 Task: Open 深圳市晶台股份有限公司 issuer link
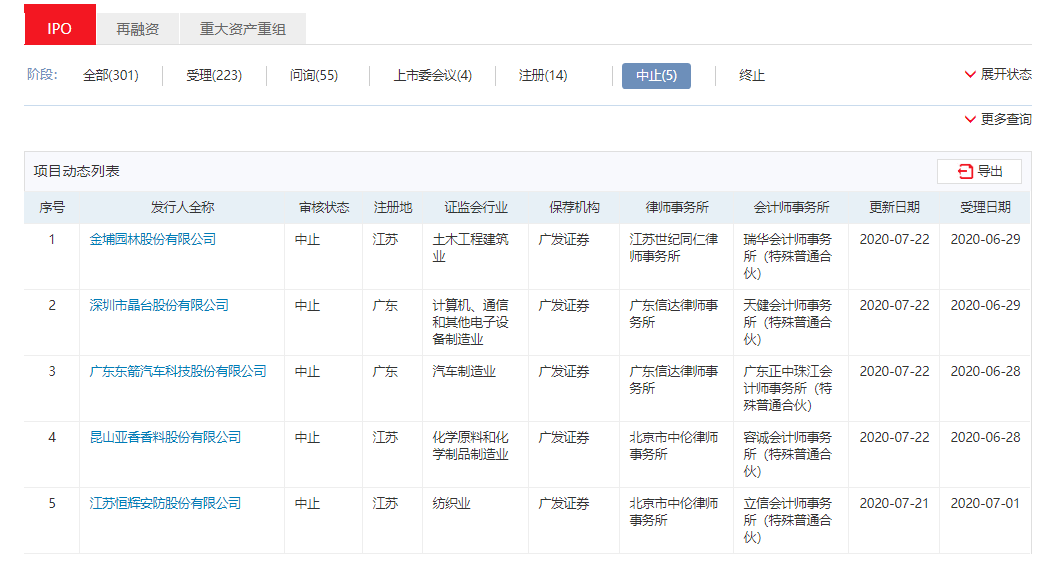coord(159,306)
